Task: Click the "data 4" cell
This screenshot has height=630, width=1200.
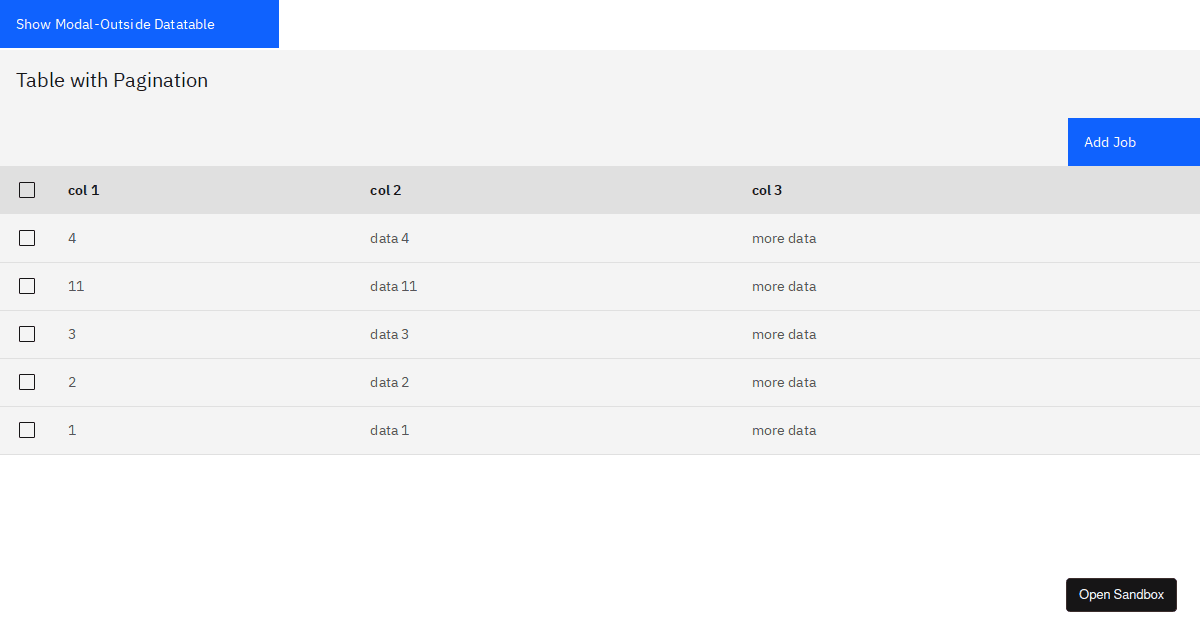Action: (390, 238)
